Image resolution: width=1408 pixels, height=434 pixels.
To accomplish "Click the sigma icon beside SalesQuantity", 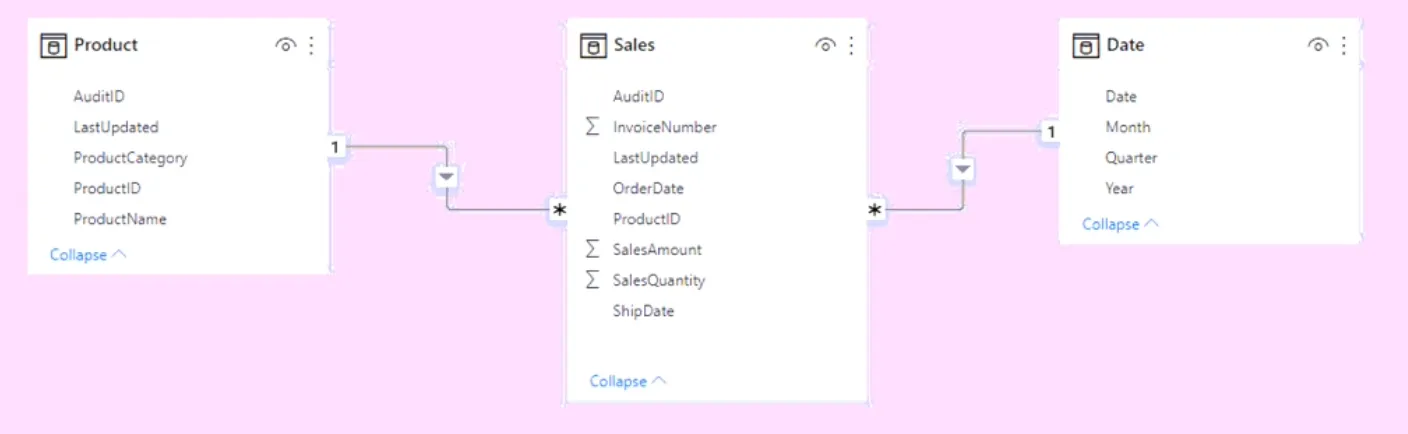I will pyautogui.click(x=593, y=280).
